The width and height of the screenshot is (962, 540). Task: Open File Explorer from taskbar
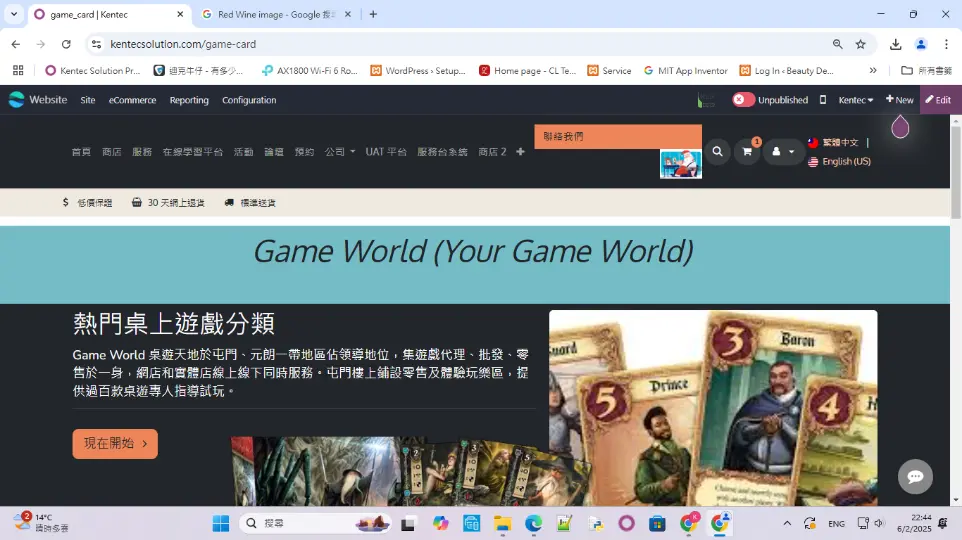[x=502, y=523]
